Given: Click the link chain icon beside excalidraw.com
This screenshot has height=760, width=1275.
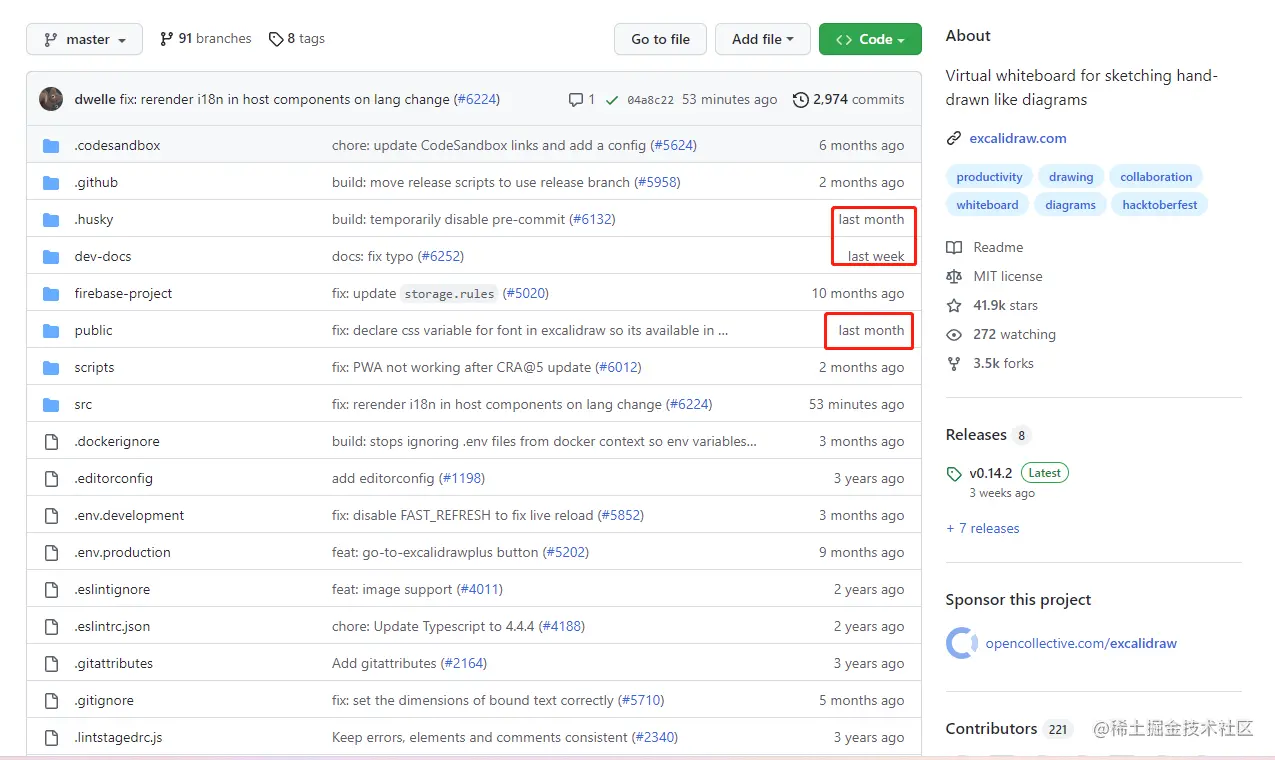Looking at the screenshot, I should 954,138.
